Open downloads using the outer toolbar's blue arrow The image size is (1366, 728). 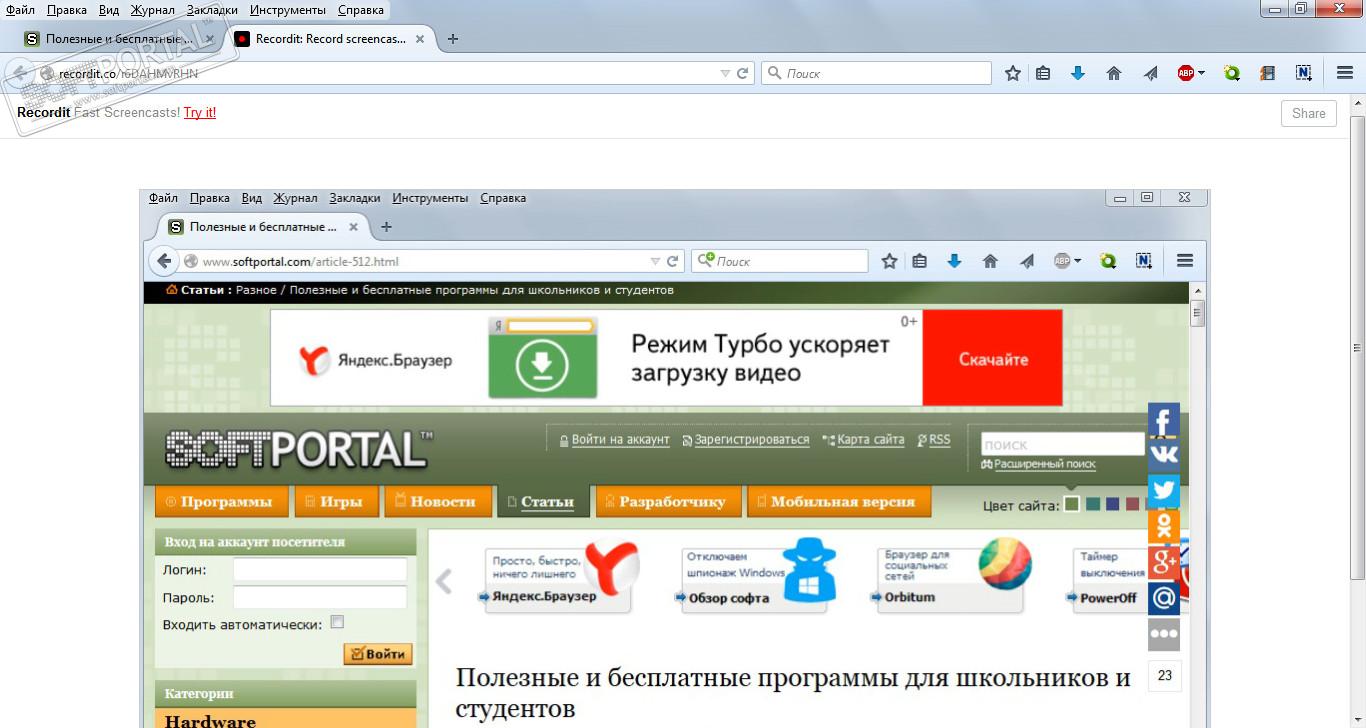pyautogui.click(x=1078, y=73)
